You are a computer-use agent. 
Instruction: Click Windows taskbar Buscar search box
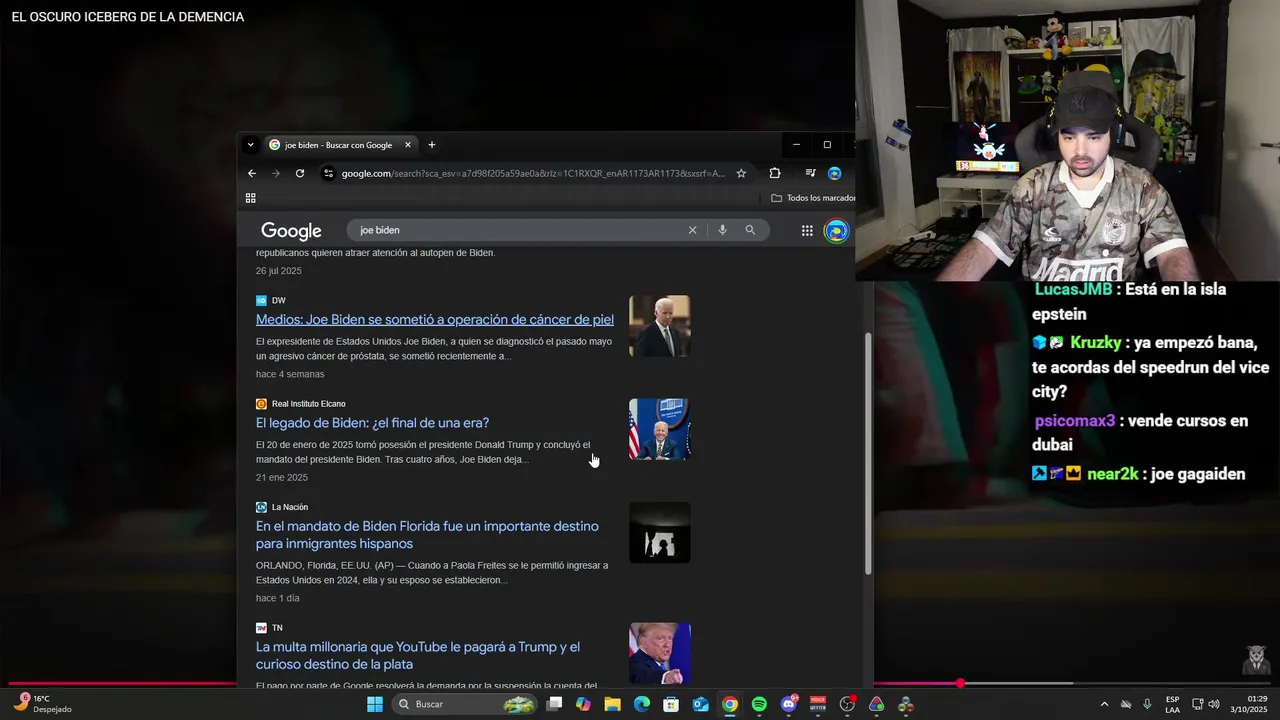pyautogui.click(x=464, y=704)
